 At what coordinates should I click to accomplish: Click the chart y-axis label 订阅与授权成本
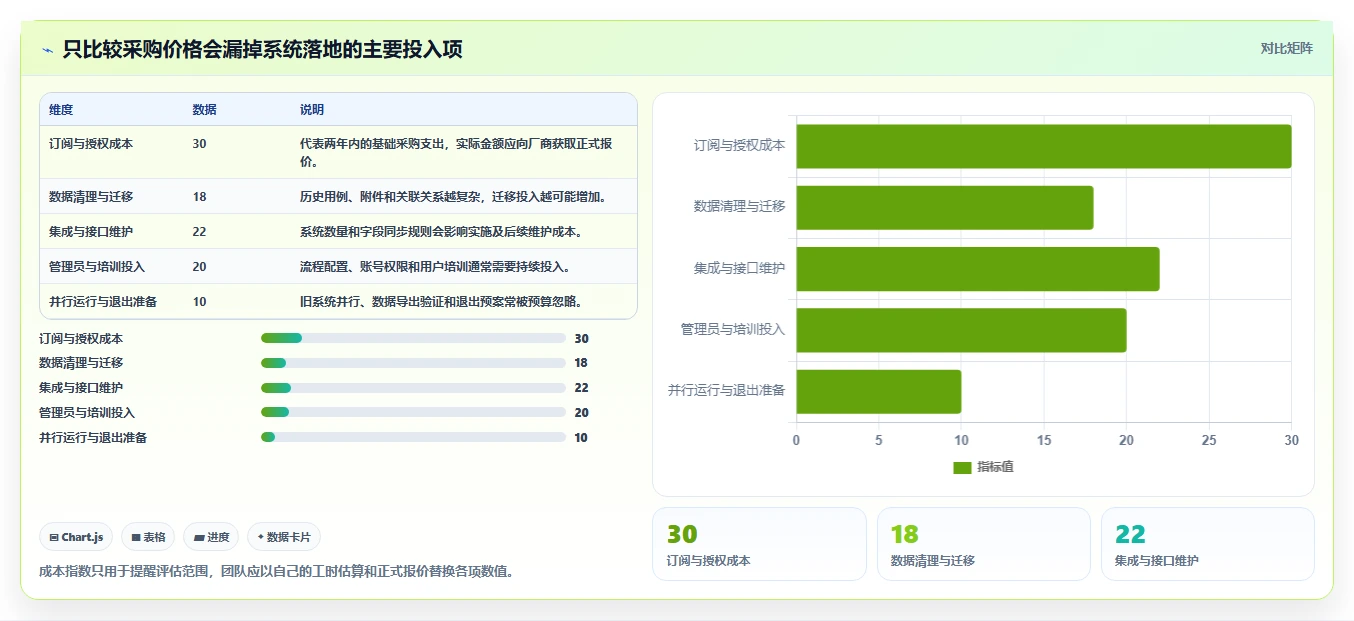tap(740, 146)
